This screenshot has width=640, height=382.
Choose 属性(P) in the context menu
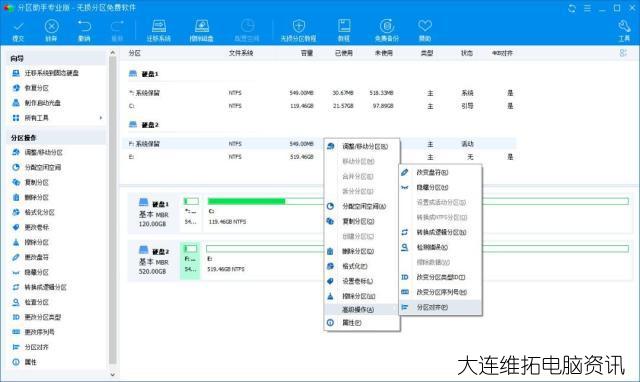point(362,323)
